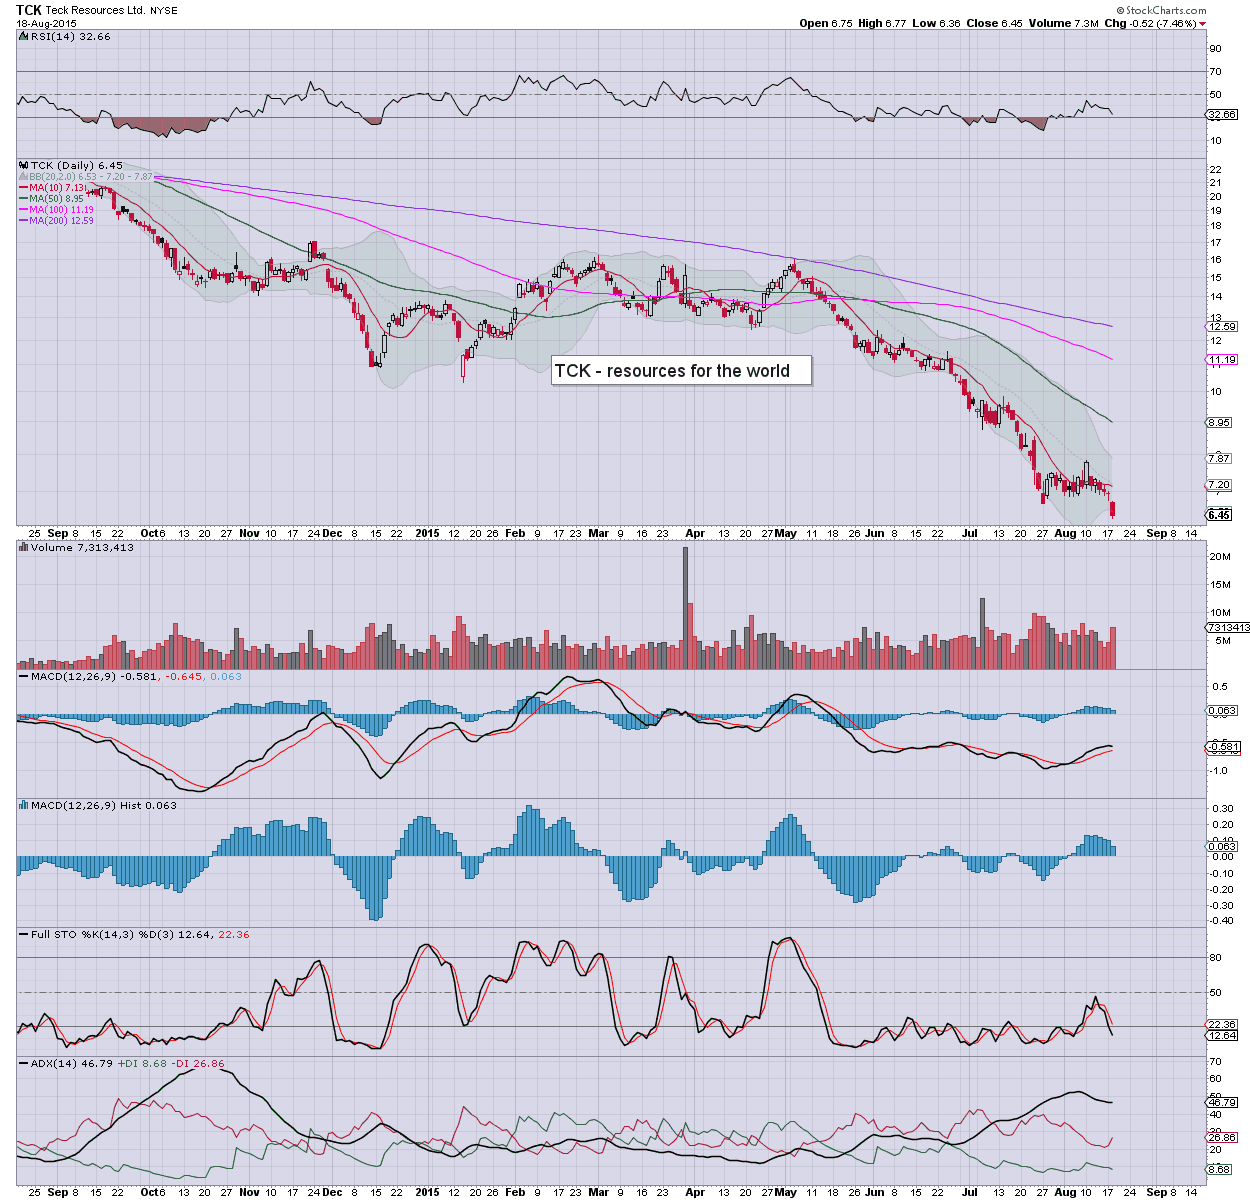Click the stochastic %K axis tag 12.64
This screenshot has height=1200, width=1250.
pos(1222,1035)
